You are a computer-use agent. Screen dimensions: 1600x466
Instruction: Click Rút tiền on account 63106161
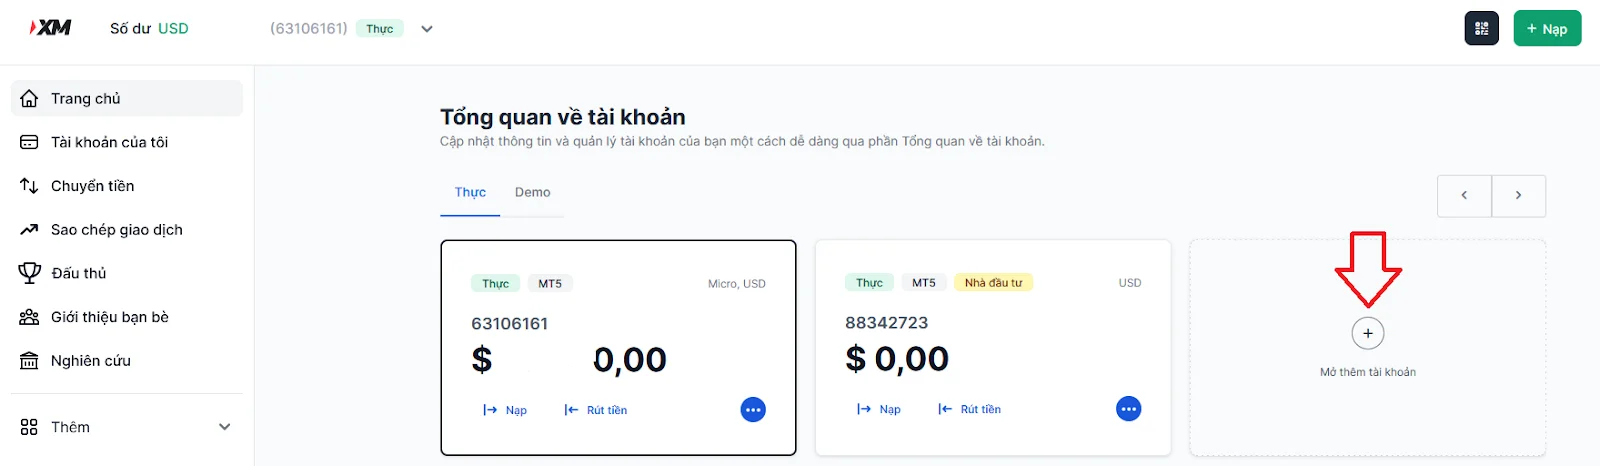coord(596,410)
